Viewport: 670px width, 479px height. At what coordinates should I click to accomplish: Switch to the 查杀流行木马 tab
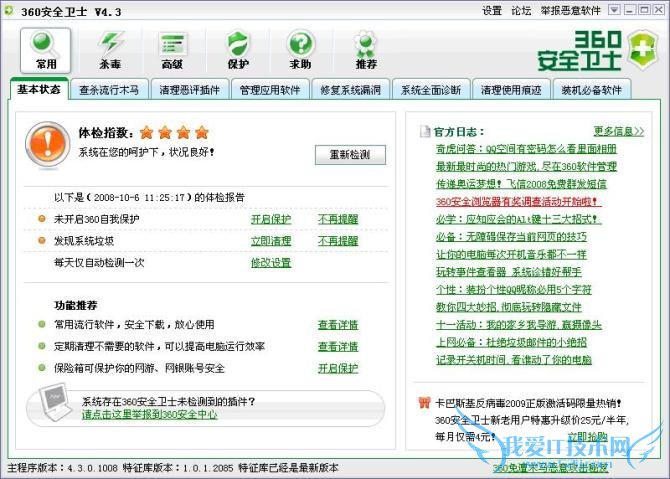(x=109, y=90)
